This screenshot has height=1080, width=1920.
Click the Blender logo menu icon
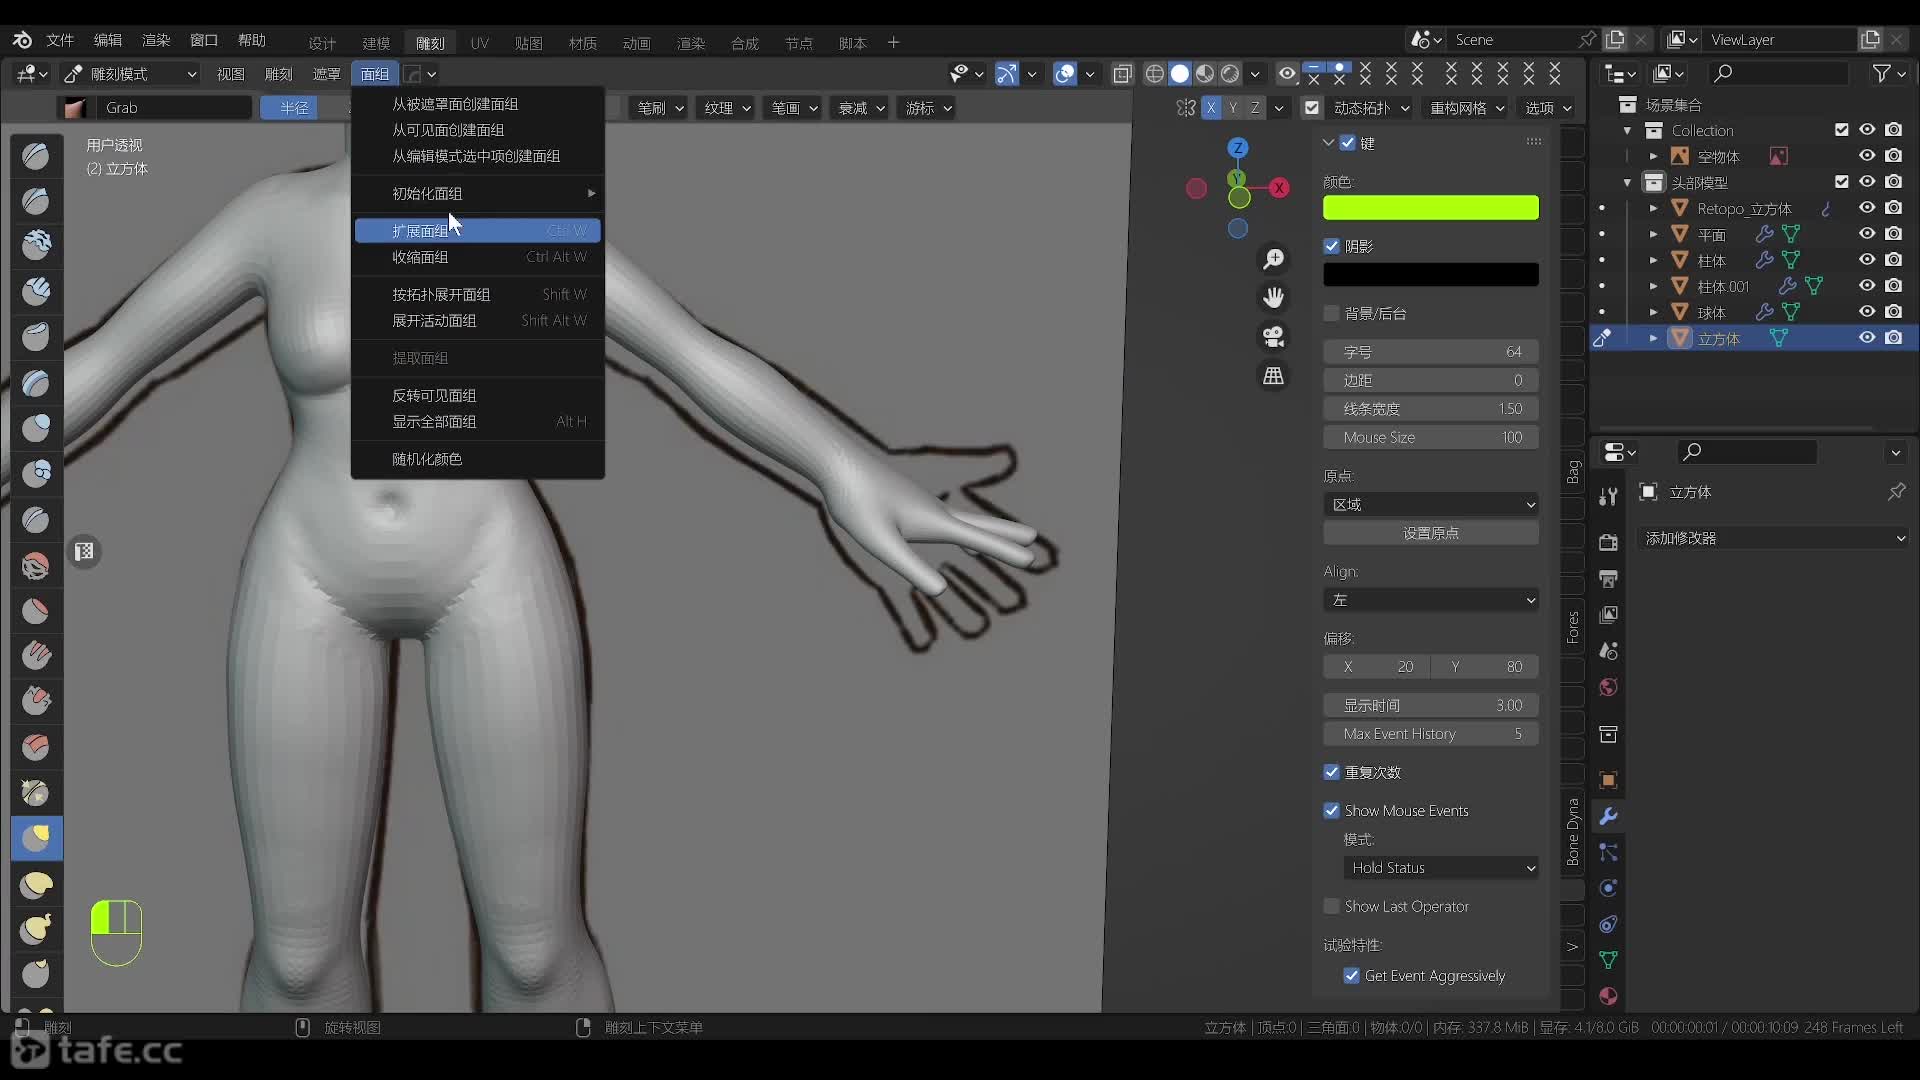(x=22, y=40)
